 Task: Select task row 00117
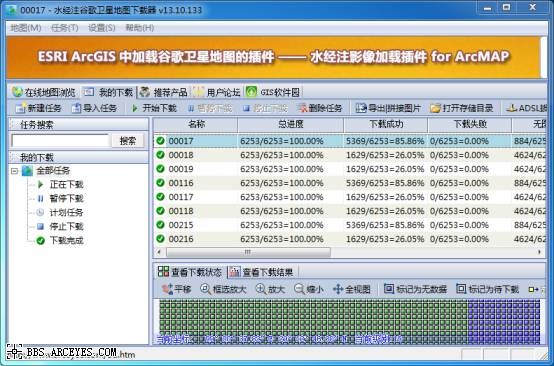coord(350,197)
